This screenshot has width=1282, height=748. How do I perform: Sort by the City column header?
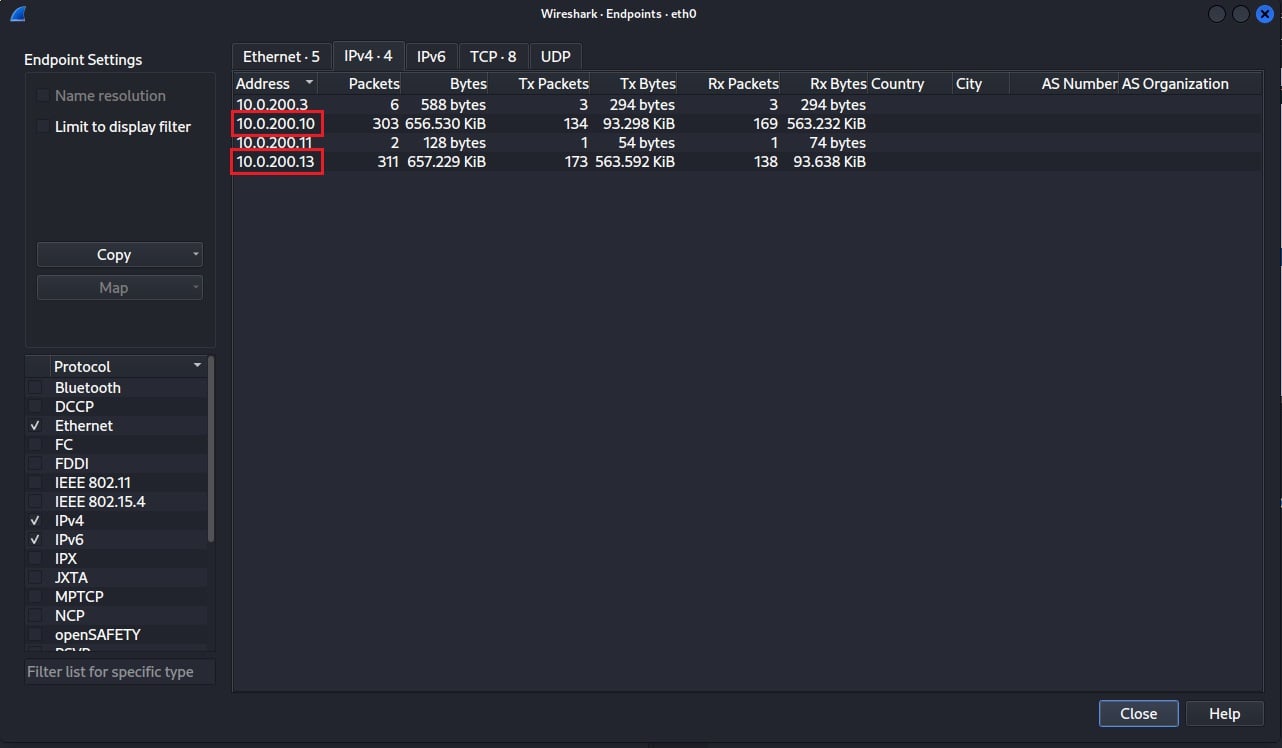coord(981,84)
